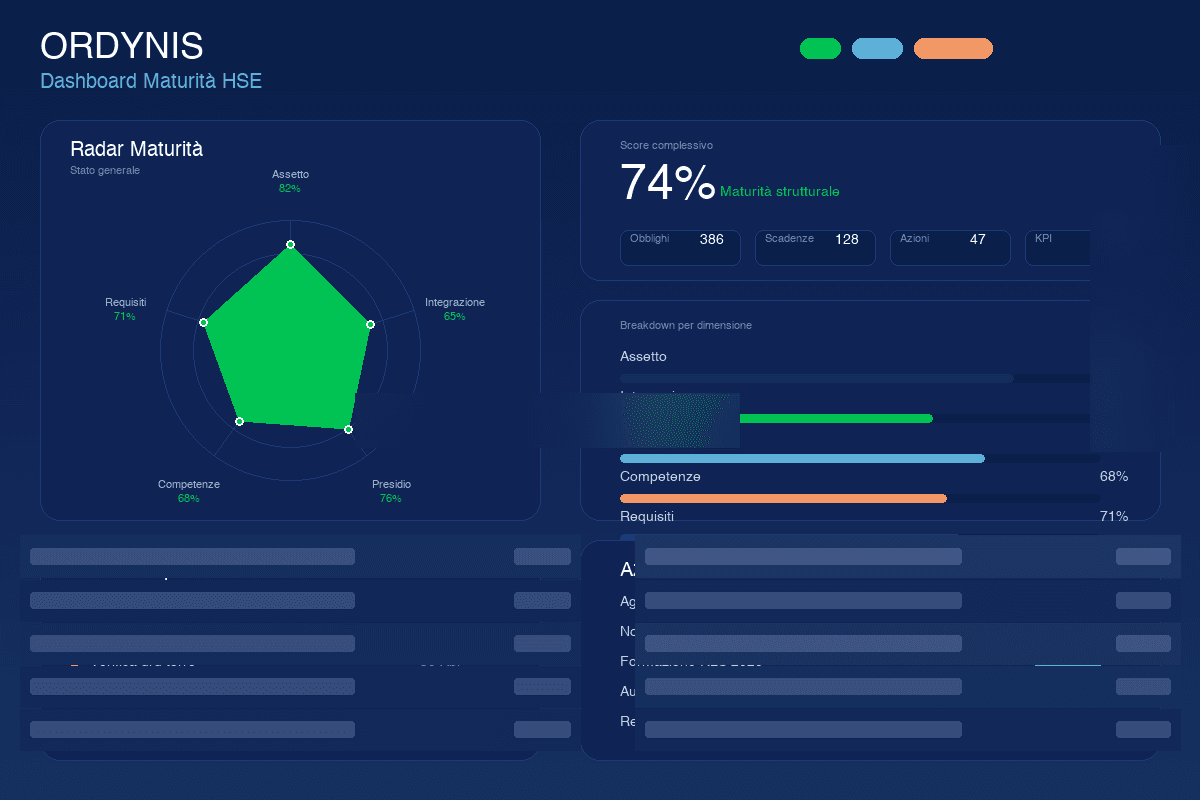Click the Azioni 47 card
The height and width of the screenshot is (800, 1200).
(950, 247)
